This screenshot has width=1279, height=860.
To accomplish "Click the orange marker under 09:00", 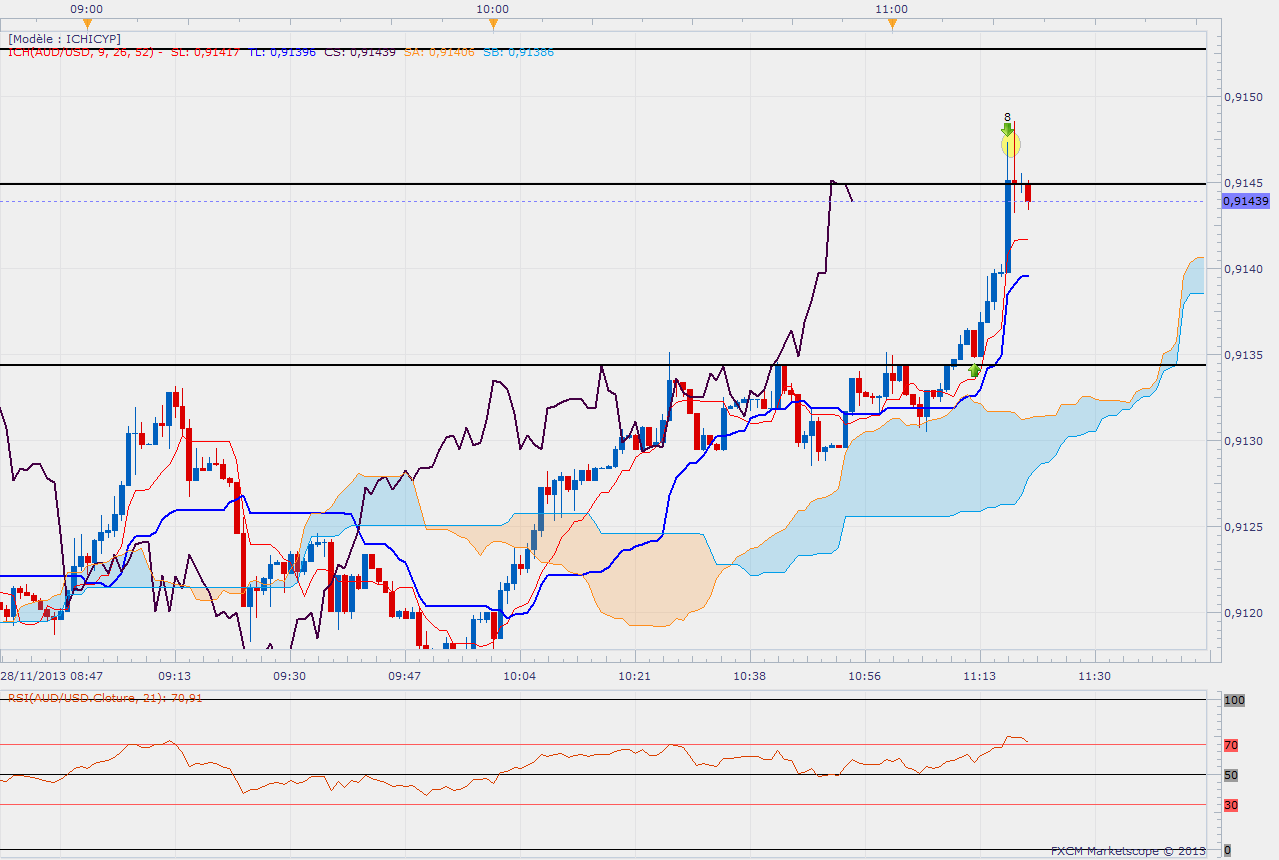I will pyautogui.click(x=88, y=23).
